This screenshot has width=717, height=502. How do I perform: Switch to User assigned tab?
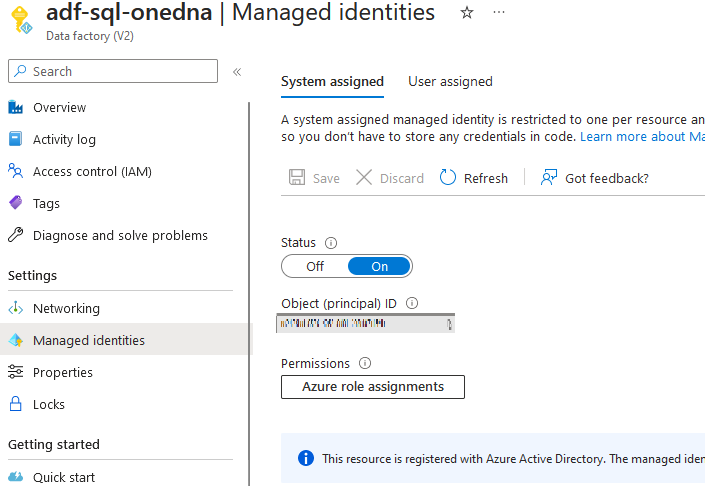tap(450, 81)
